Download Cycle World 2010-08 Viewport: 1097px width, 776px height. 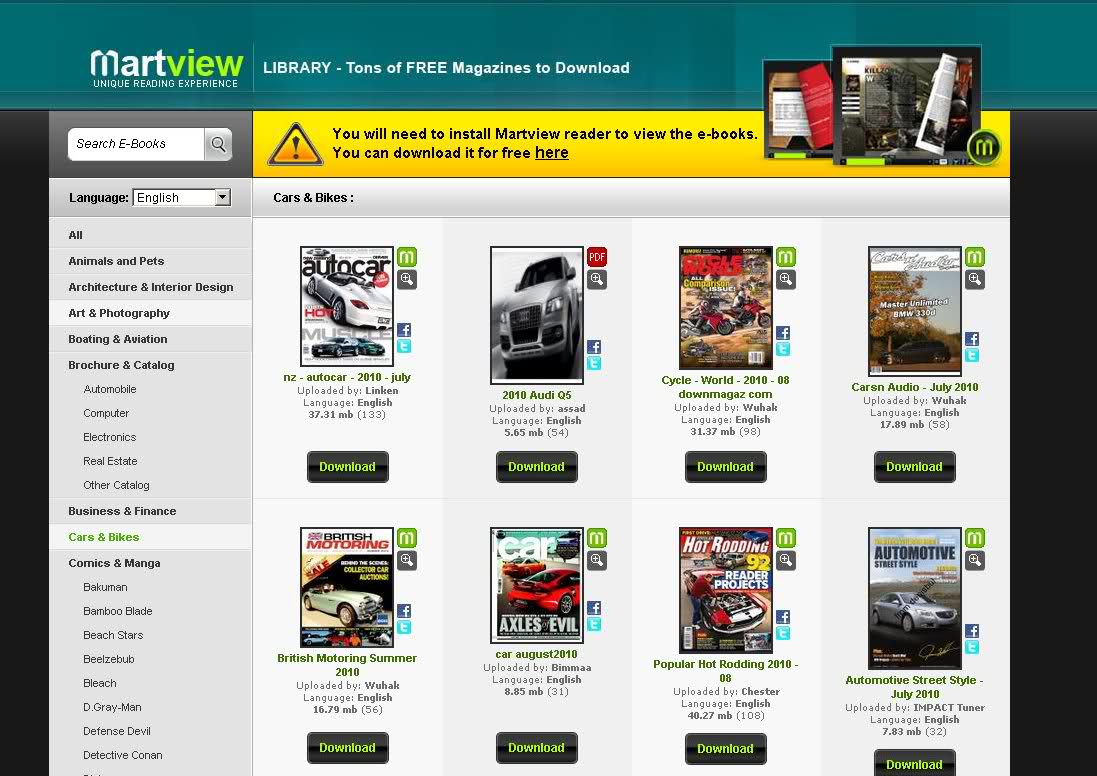click(x=726, y=467)
